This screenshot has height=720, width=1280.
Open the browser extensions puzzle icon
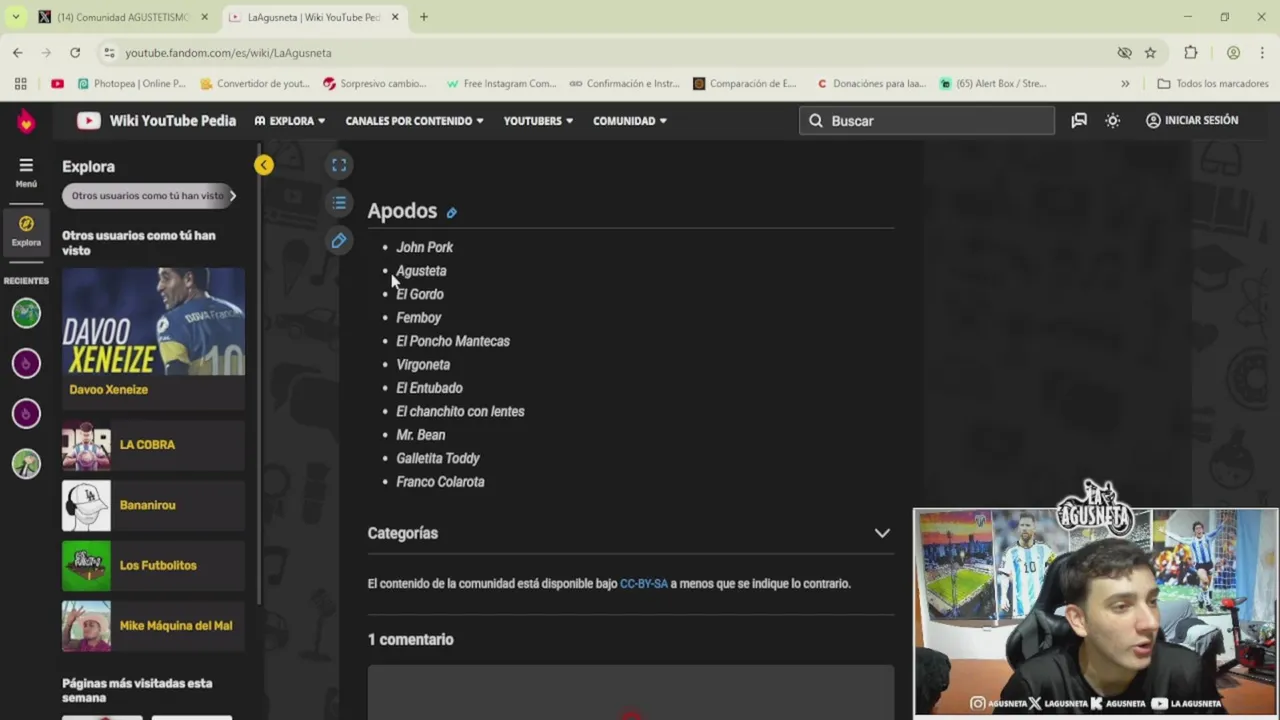click(x=1191, y=53)
